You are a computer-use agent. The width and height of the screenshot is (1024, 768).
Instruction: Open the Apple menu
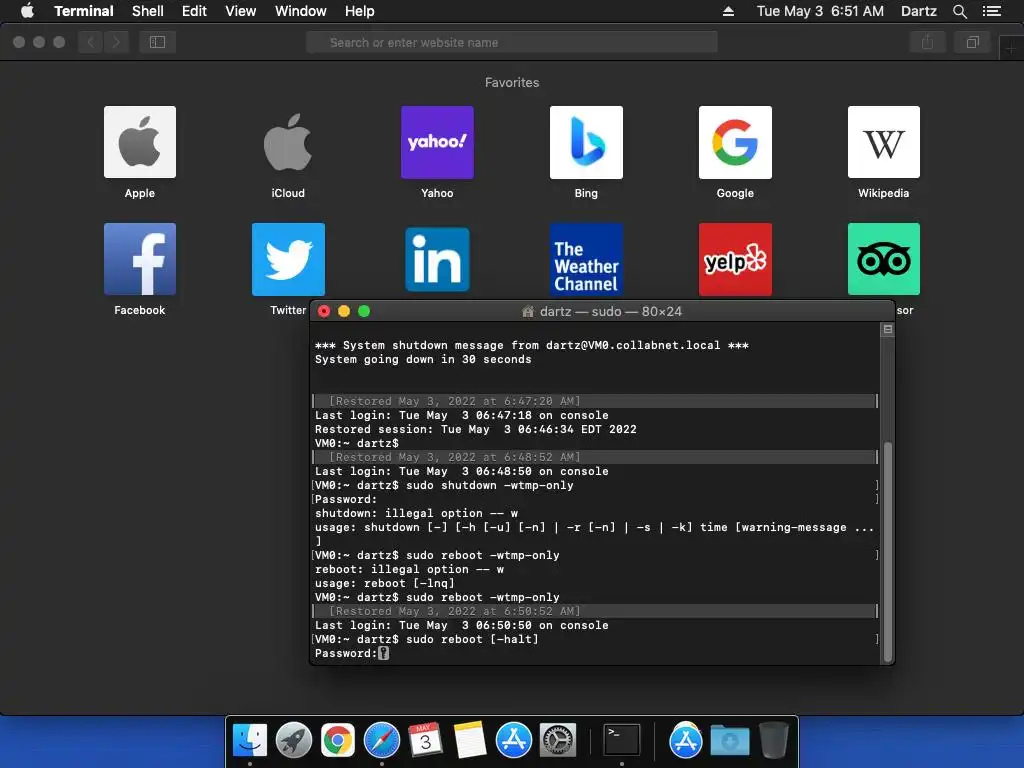(x=27, y=11)
